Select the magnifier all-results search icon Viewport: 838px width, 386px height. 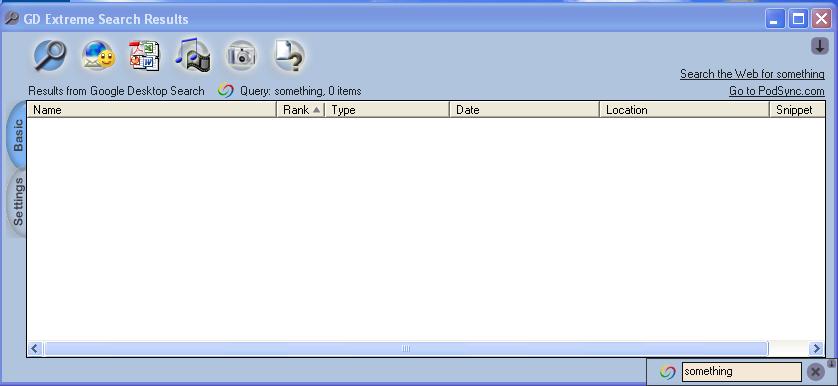coord(50,56)
